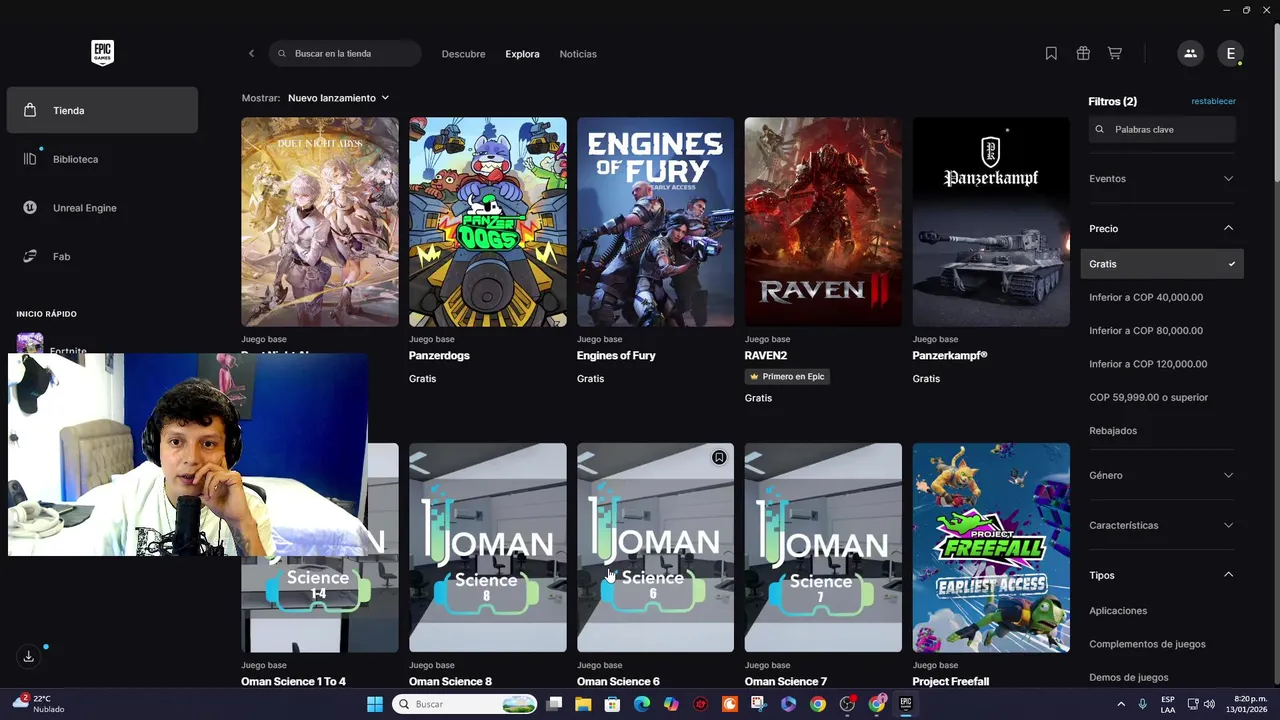Open the weather widget 22°C Nublado
This screenshot has height=720, width=1280.
[x=40, y=704]
